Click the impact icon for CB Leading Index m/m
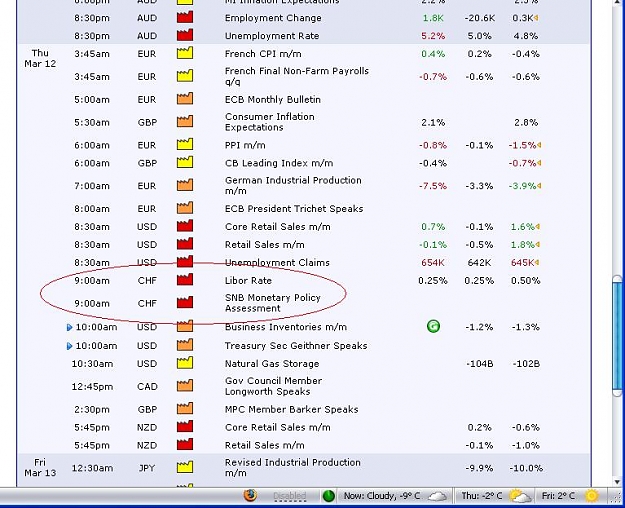The height and width of the screenshot is (508, 625). tap(185, 162)
